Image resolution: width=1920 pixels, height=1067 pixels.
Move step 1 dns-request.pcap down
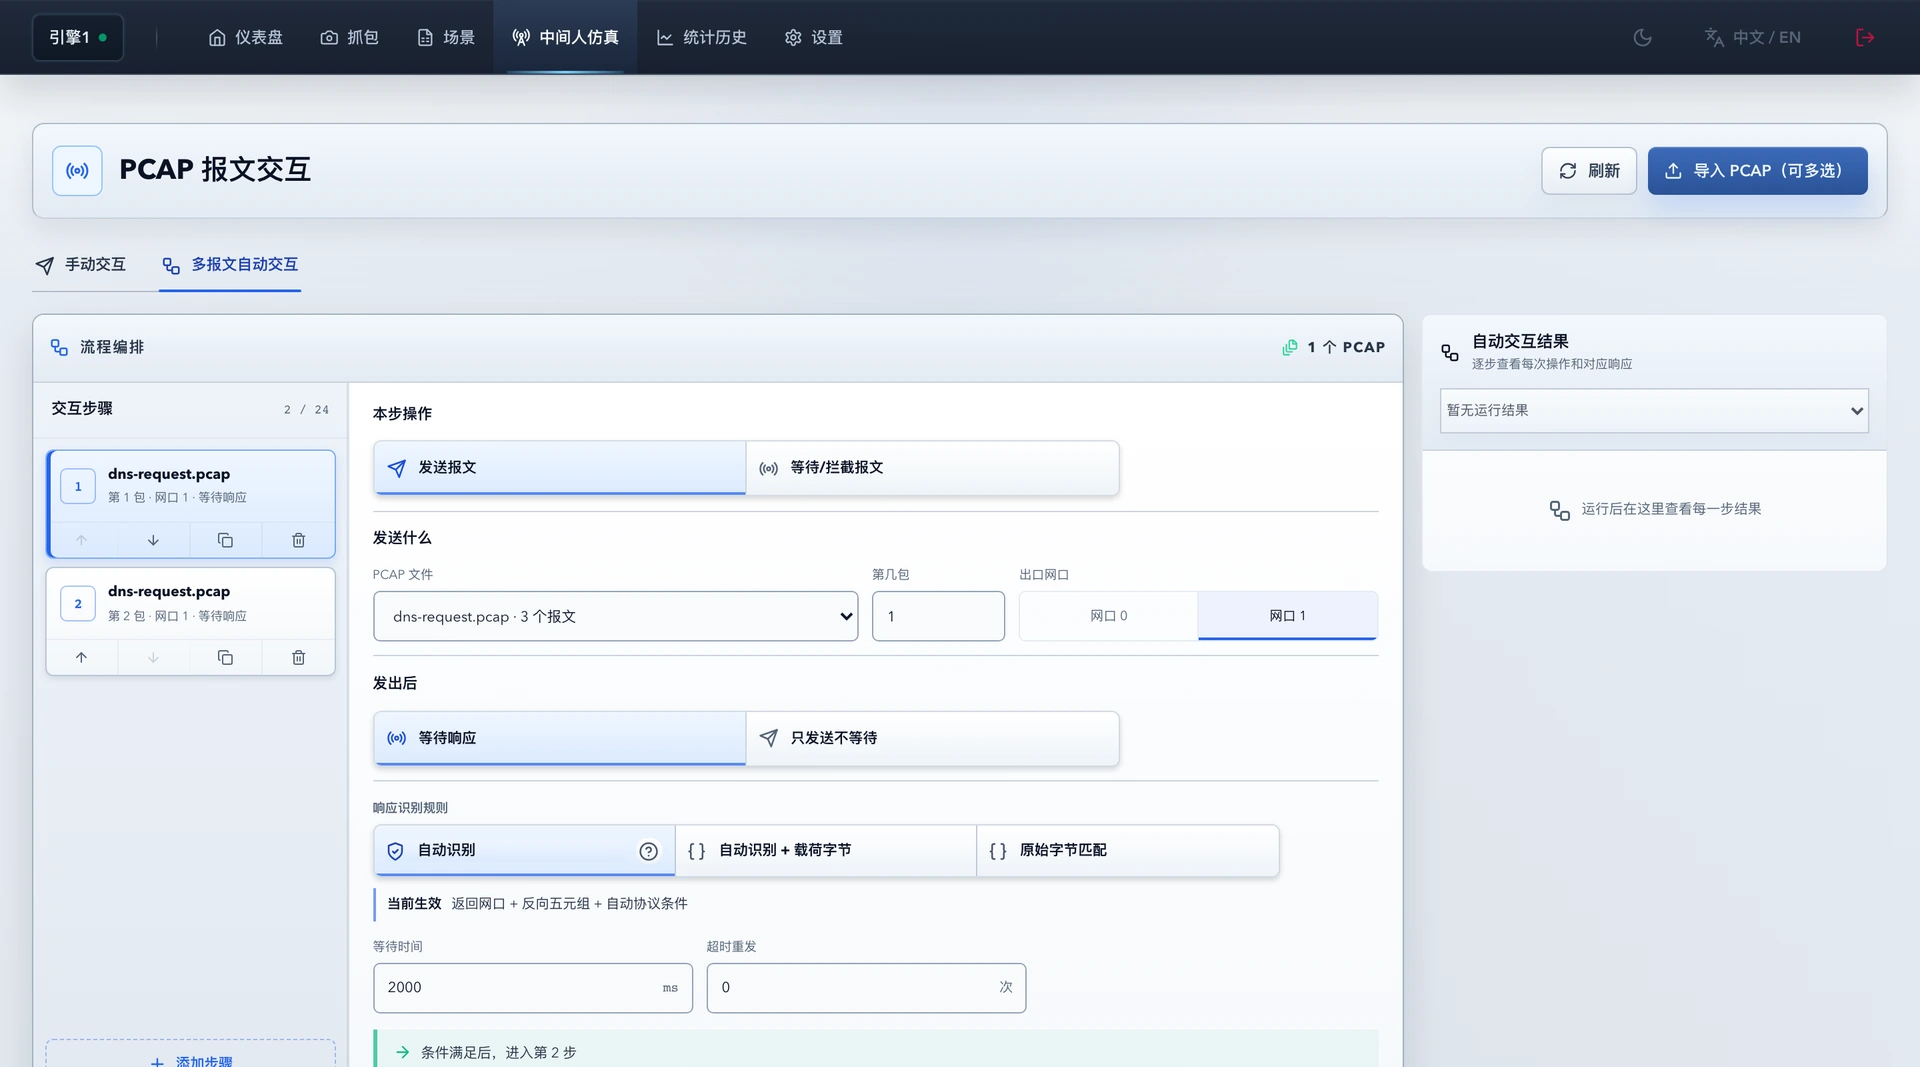click(153, 540)
